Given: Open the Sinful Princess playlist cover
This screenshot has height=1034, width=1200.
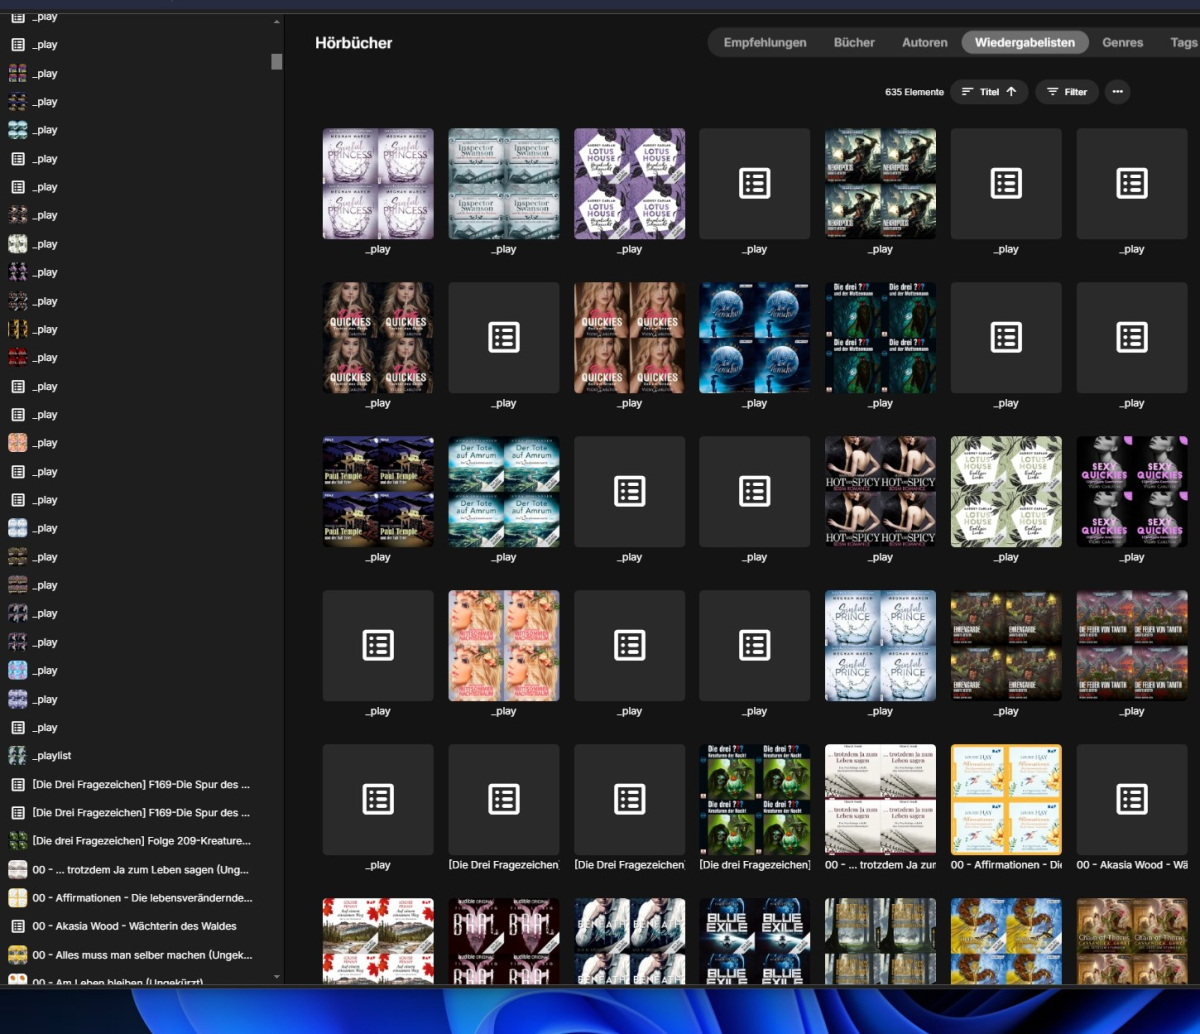Looking at the screenshot, I should click(x=378, y=184).
